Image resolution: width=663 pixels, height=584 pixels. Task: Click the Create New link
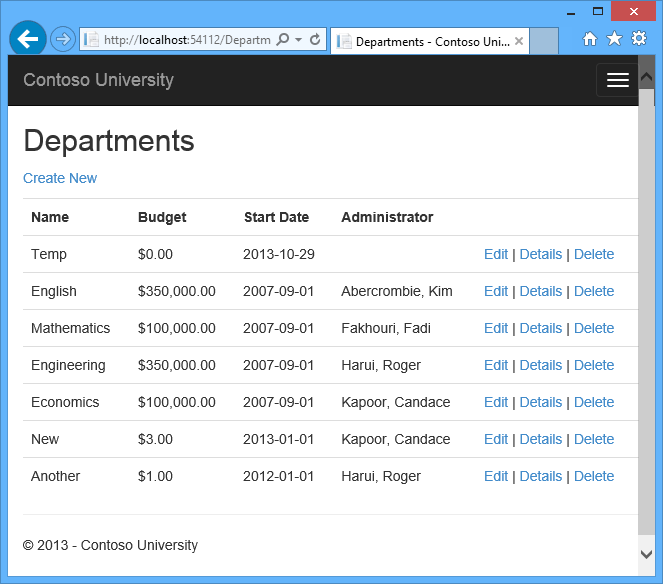pos(60,178)
